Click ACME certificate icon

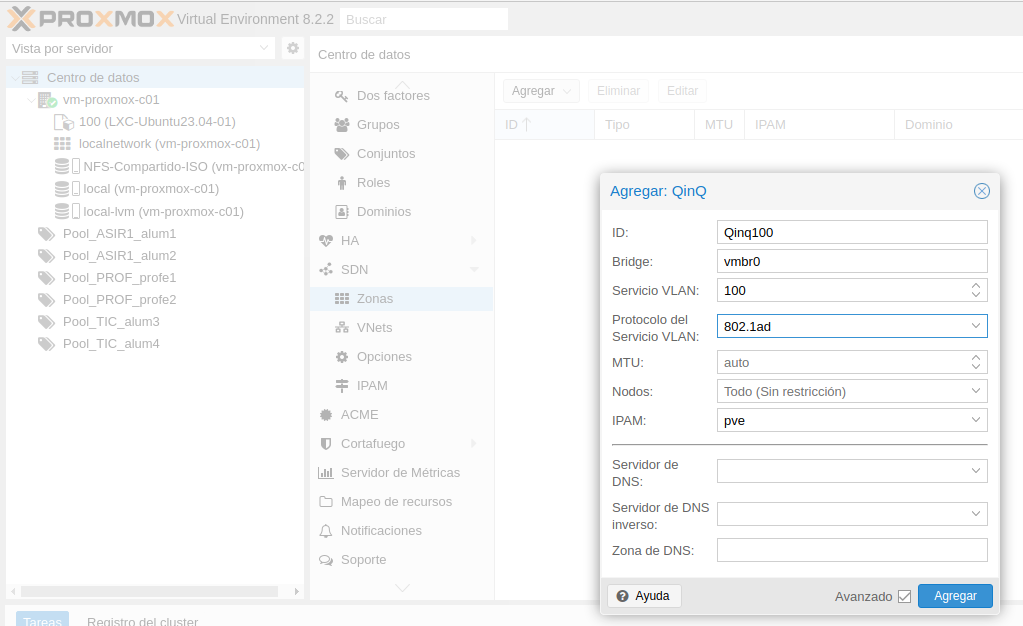[x=326, y=415]
